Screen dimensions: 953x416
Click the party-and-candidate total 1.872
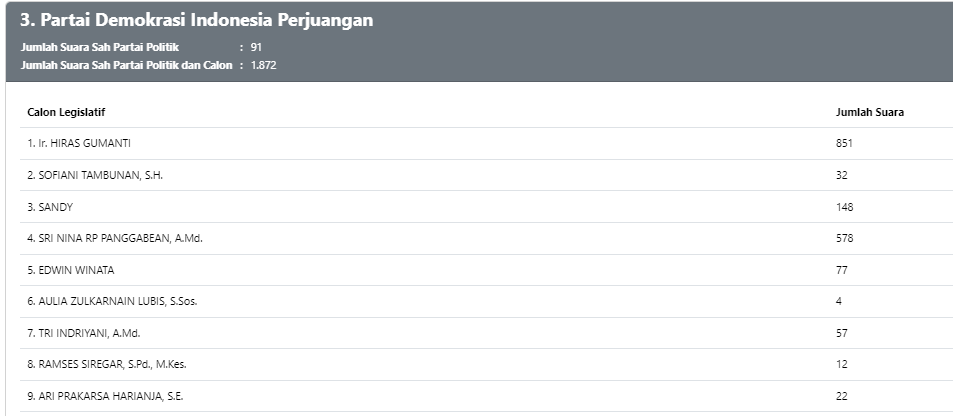pos(263,65)
